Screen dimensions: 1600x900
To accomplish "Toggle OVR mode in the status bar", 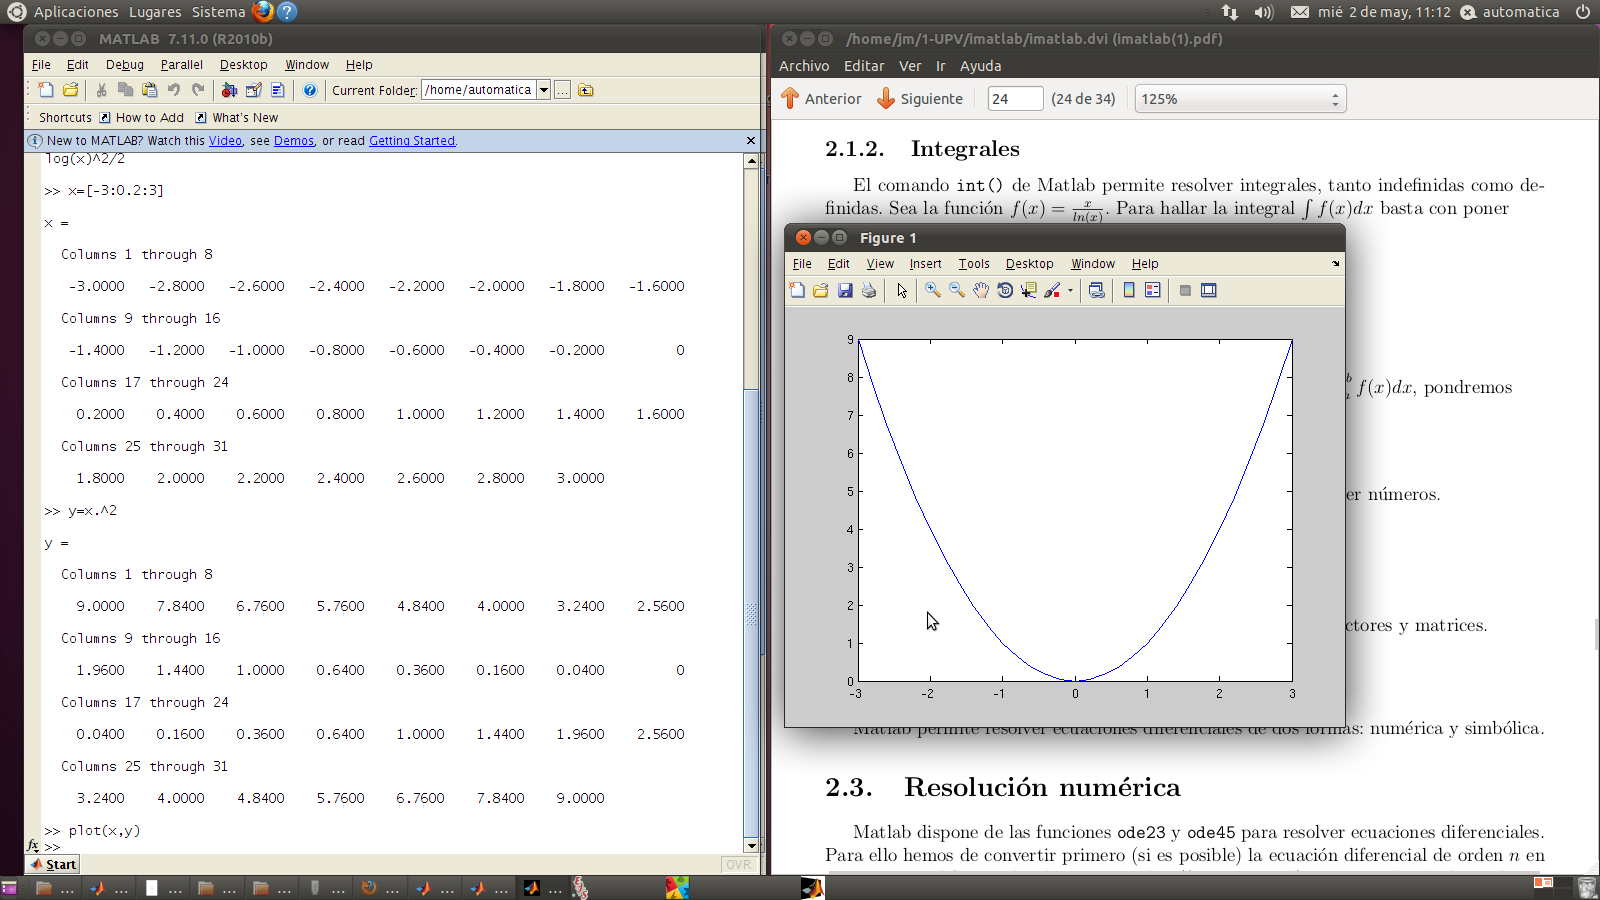I will point(737,864).
